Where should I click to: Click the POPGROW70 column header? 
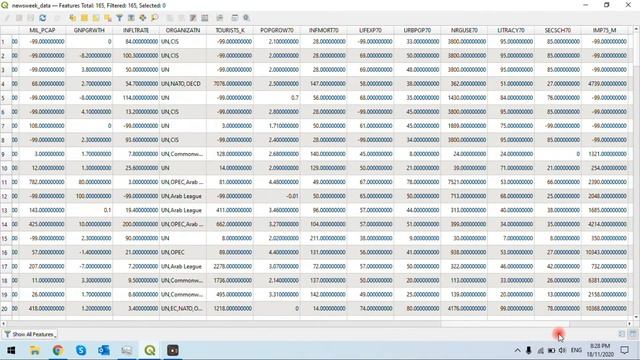click(277, 30)
